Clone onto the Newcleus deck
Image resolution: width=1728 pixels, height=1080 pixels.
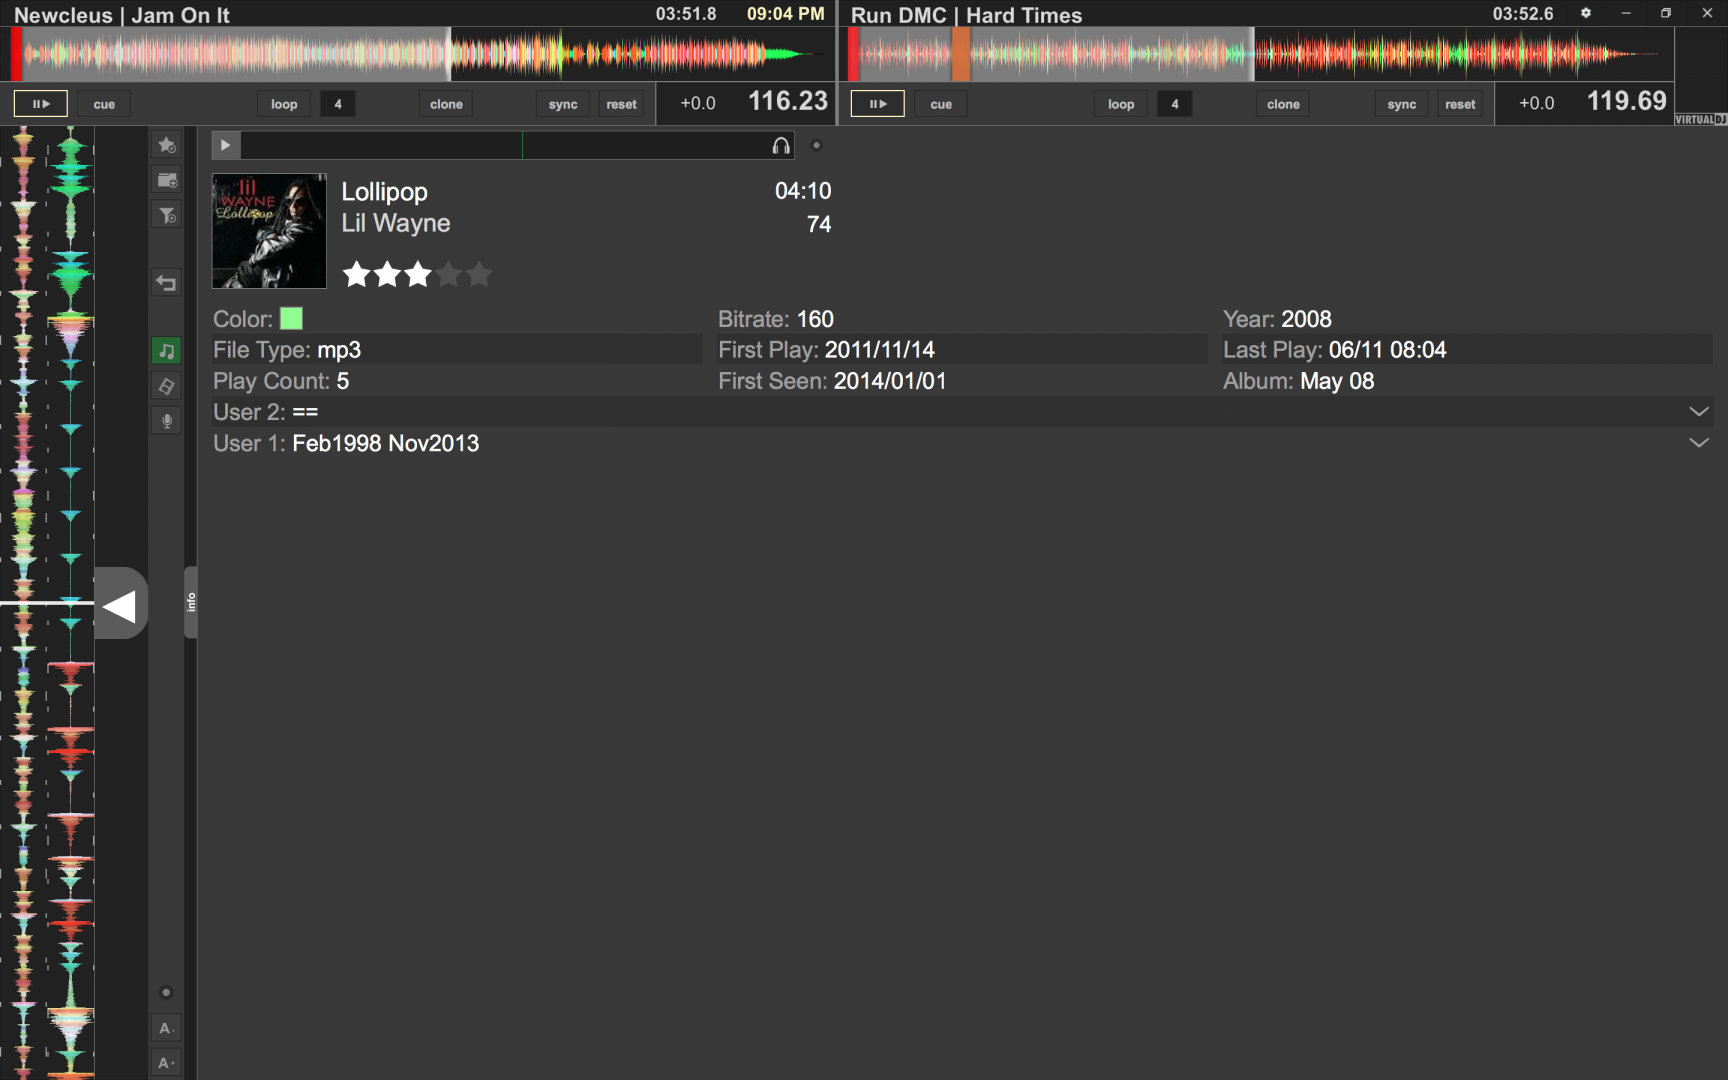[446, 104]
